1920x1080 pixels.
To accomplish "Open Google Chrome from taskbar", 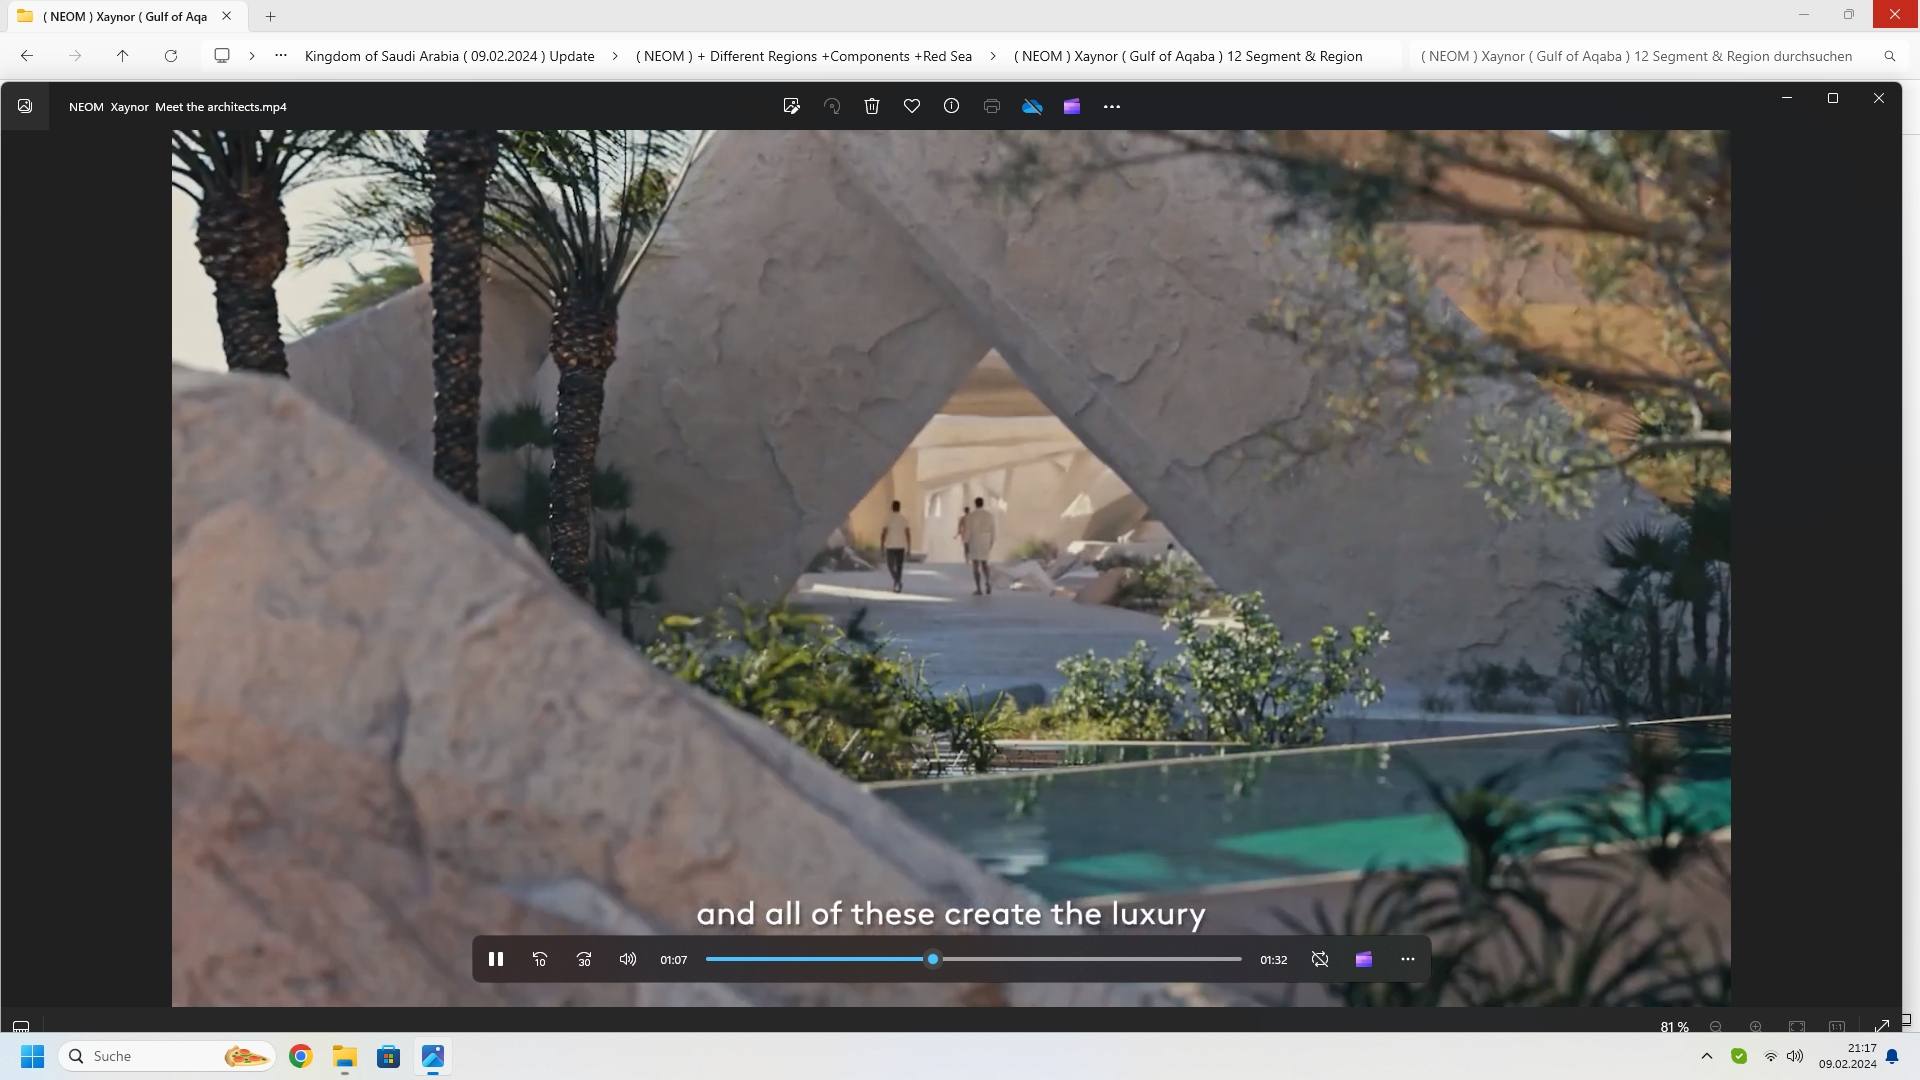I will (x=301, y=1056).
